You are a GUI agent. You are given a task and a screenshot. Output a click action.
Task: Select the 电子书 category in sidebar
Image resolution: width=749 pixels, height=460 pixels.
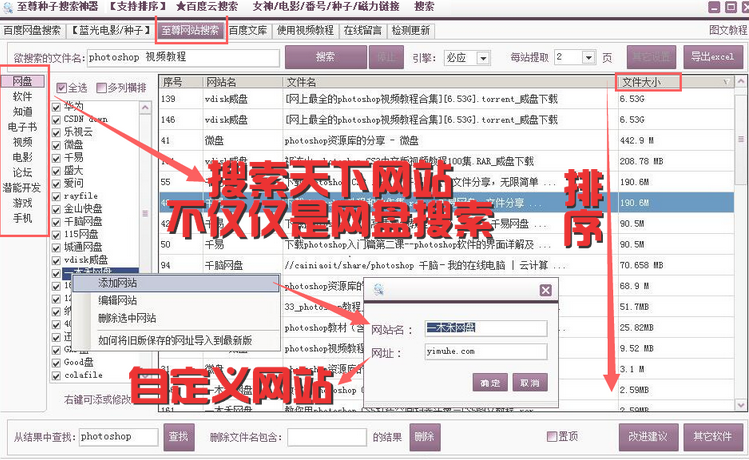click(22, 127)
